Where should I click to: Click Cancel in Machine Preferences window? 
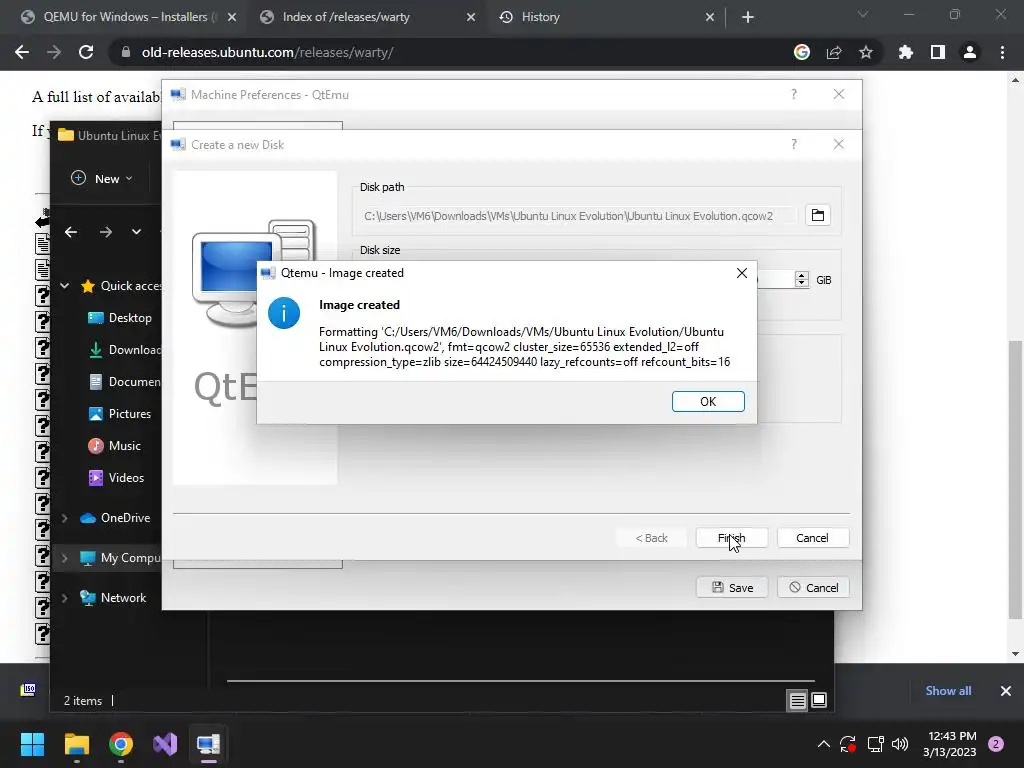pyautogui.click(x=813, y=588)
